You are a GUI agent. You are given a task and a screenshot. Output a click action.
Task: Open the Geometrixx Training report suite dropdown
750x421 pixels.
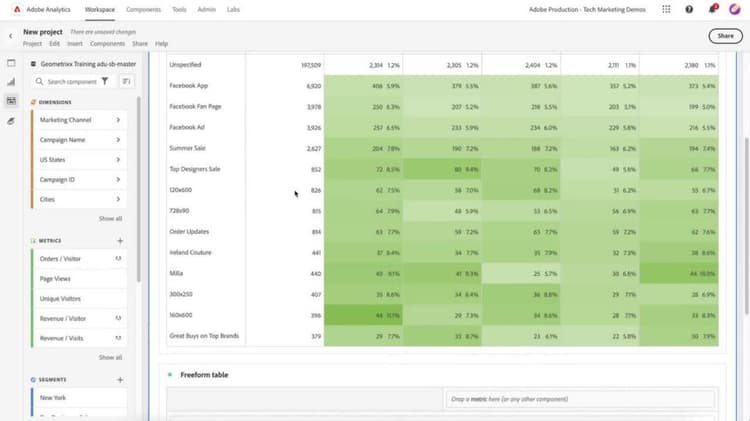(83, 64)
